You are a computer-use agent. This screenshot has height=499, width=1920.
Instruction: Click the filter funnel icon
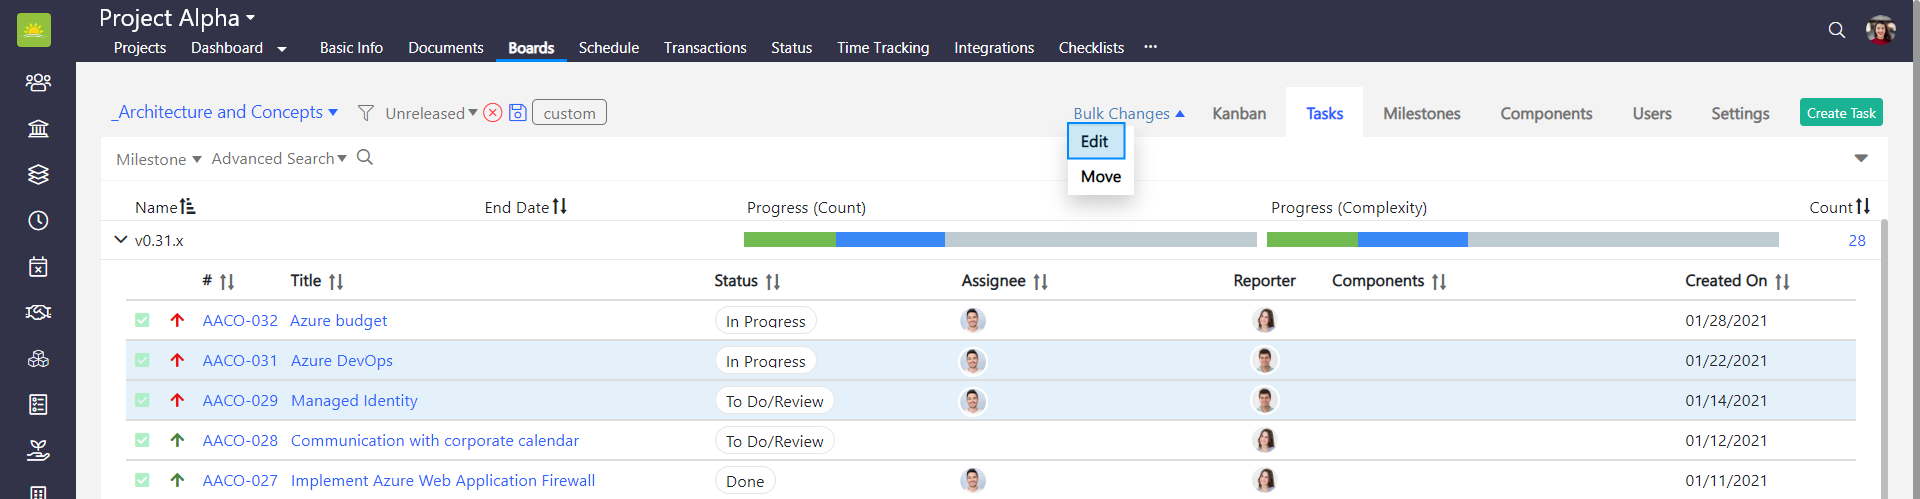tap(366, 113)
